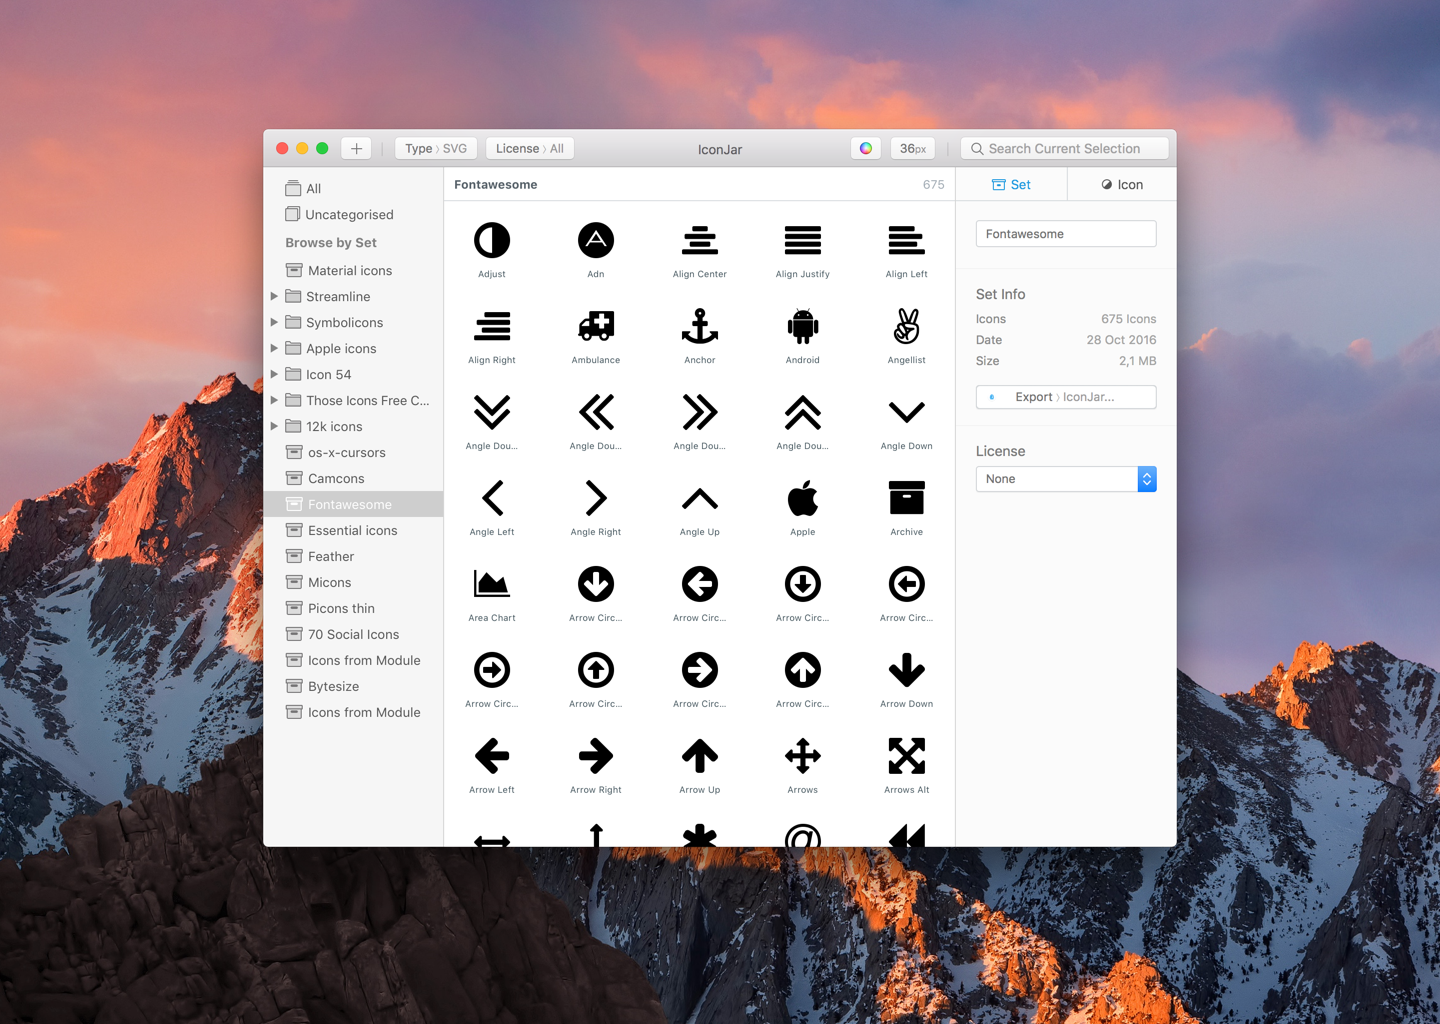1440x1024 pixels.
Task: Expand the Streamline set
Action: tap(274, 297)
